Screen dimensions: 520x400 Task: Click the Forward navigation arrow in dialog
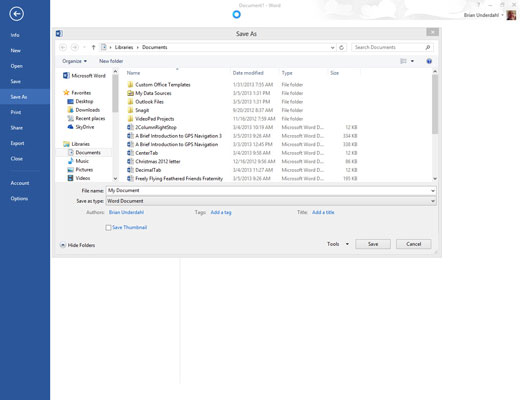point(75,47)
